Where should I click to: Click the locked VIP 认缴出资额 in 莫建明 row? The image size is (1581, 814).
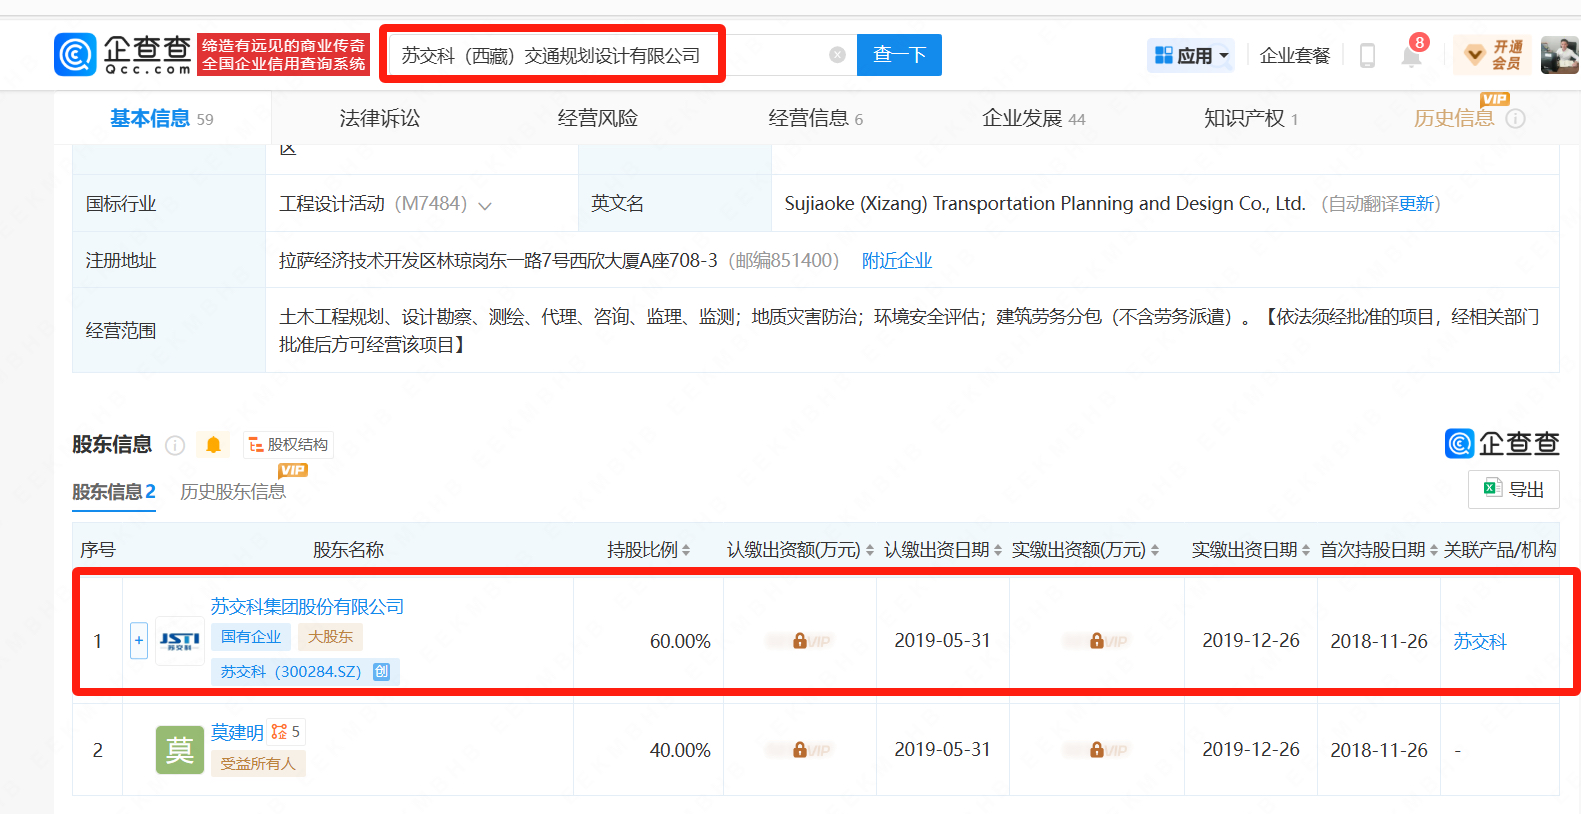(799, 750)
